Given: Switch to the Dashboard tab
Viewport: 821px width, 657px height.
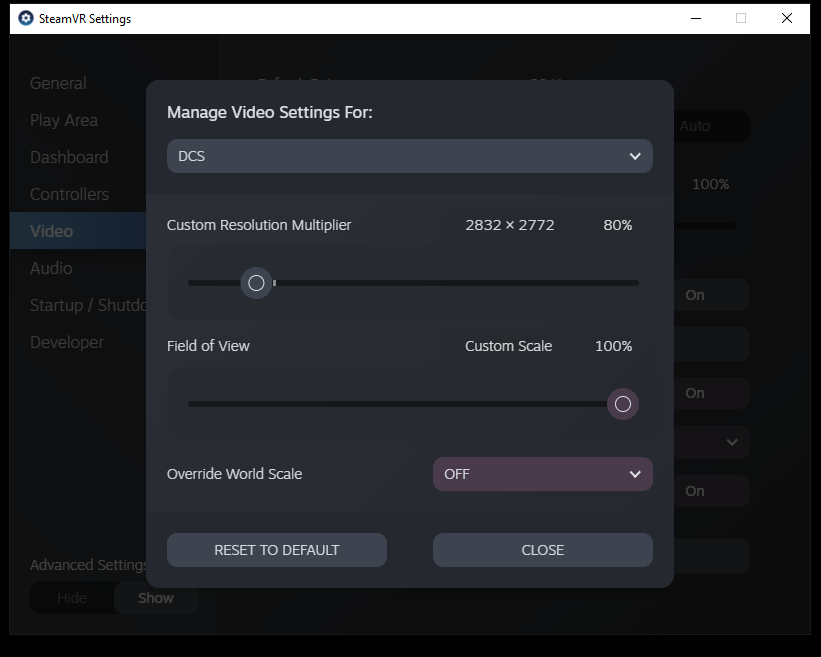Looking at the screenshot, I should (69, 157).
